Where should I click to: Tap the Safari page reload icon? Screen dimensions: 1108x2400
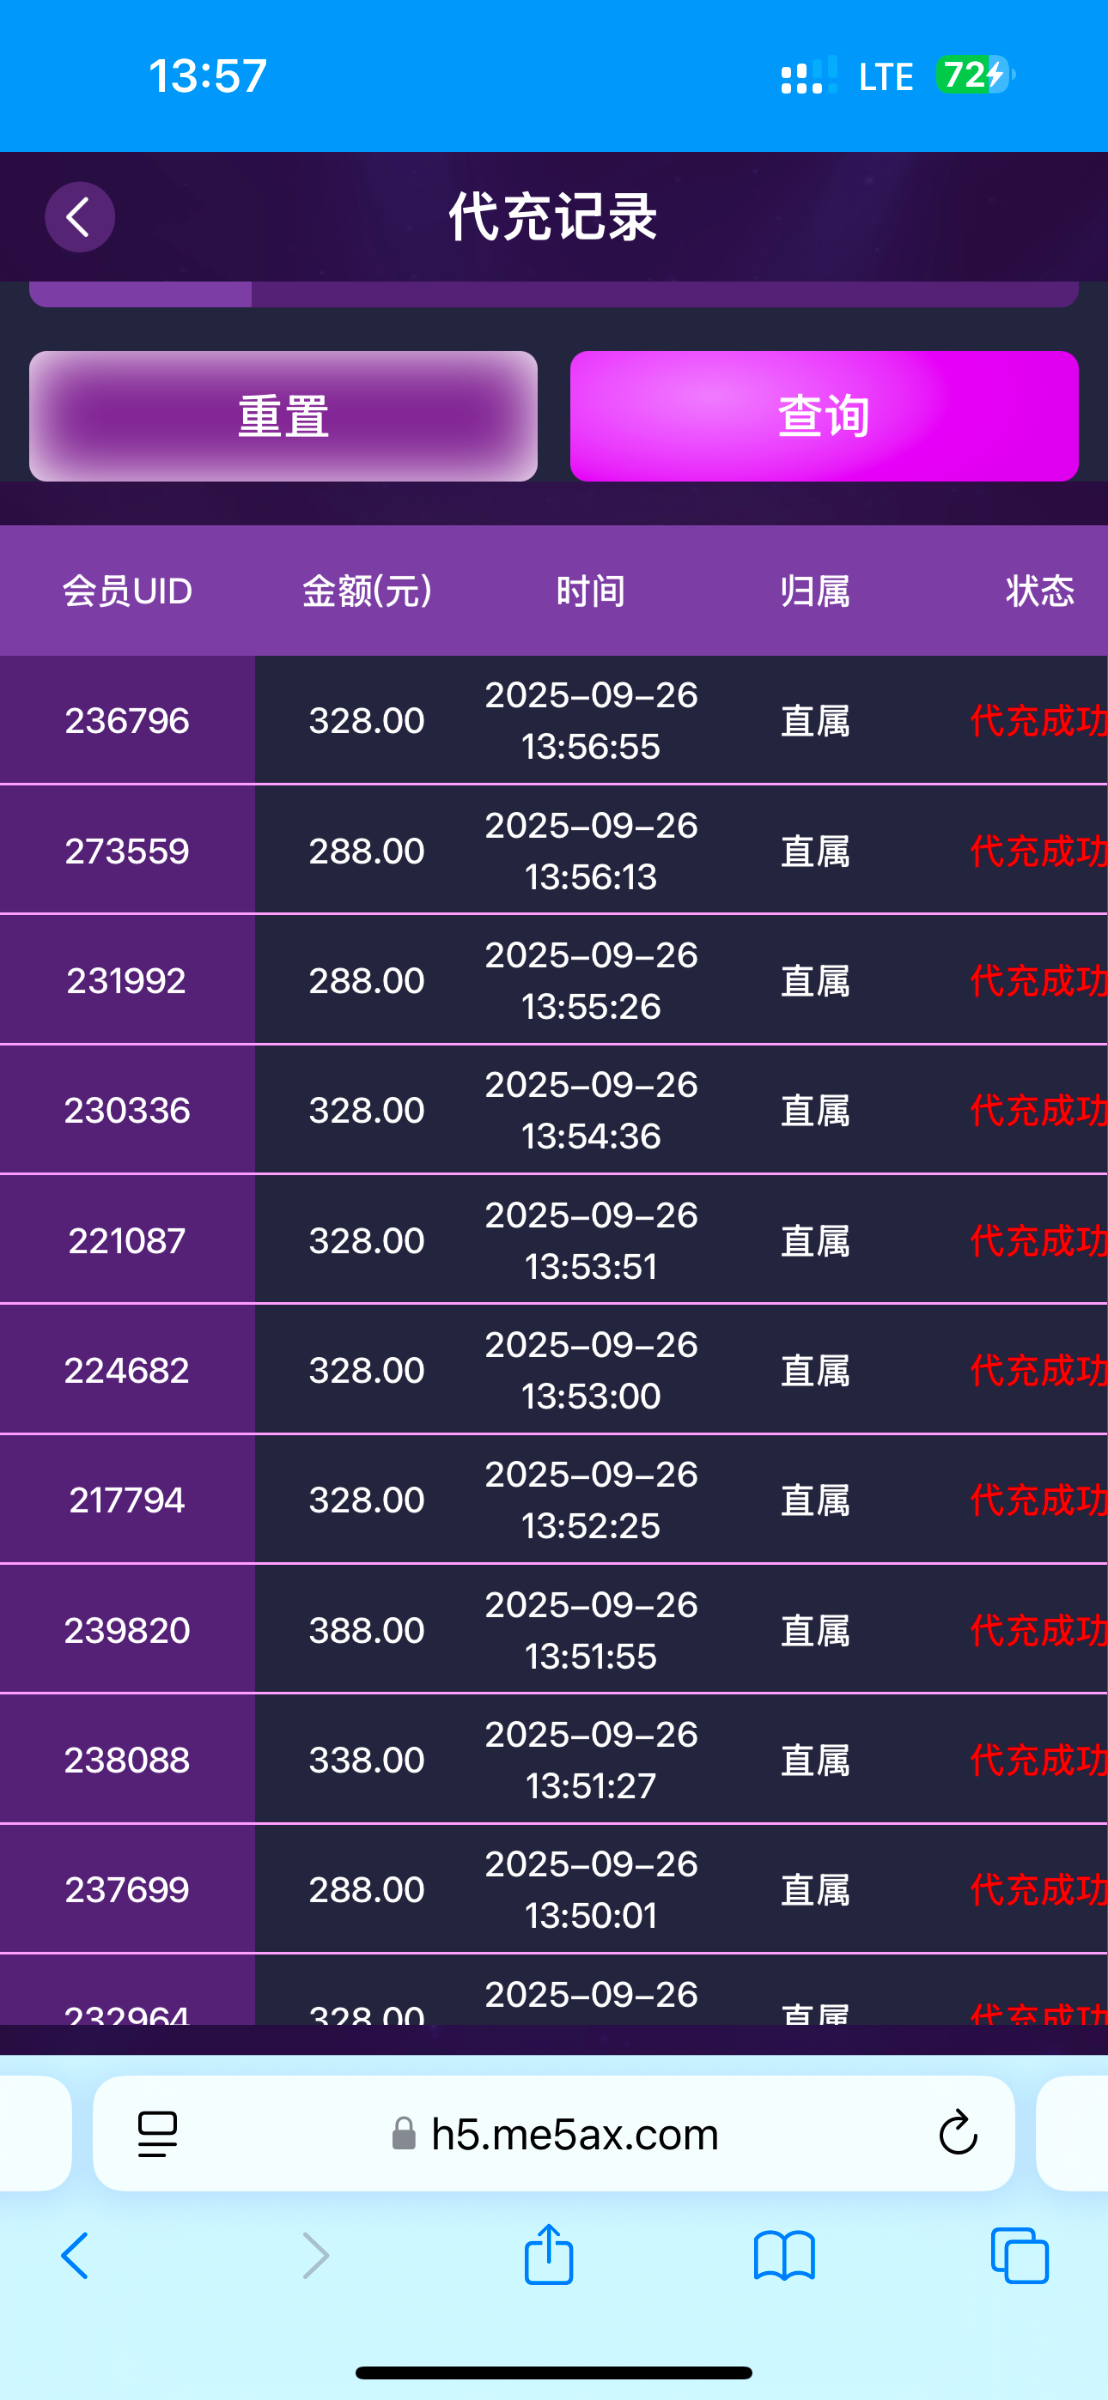click(x=957, y=2134)
